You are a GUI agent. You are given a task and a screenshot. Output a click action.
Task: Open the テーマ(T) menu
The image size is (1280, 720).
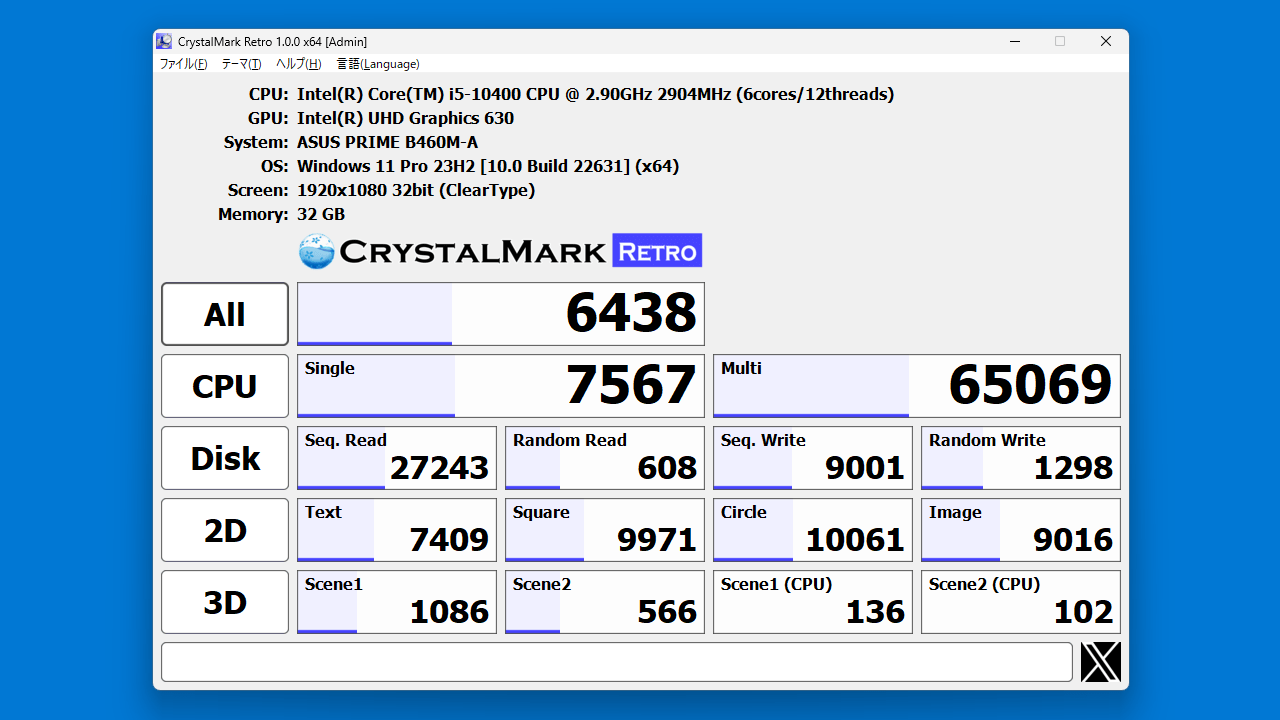point(241,64)
